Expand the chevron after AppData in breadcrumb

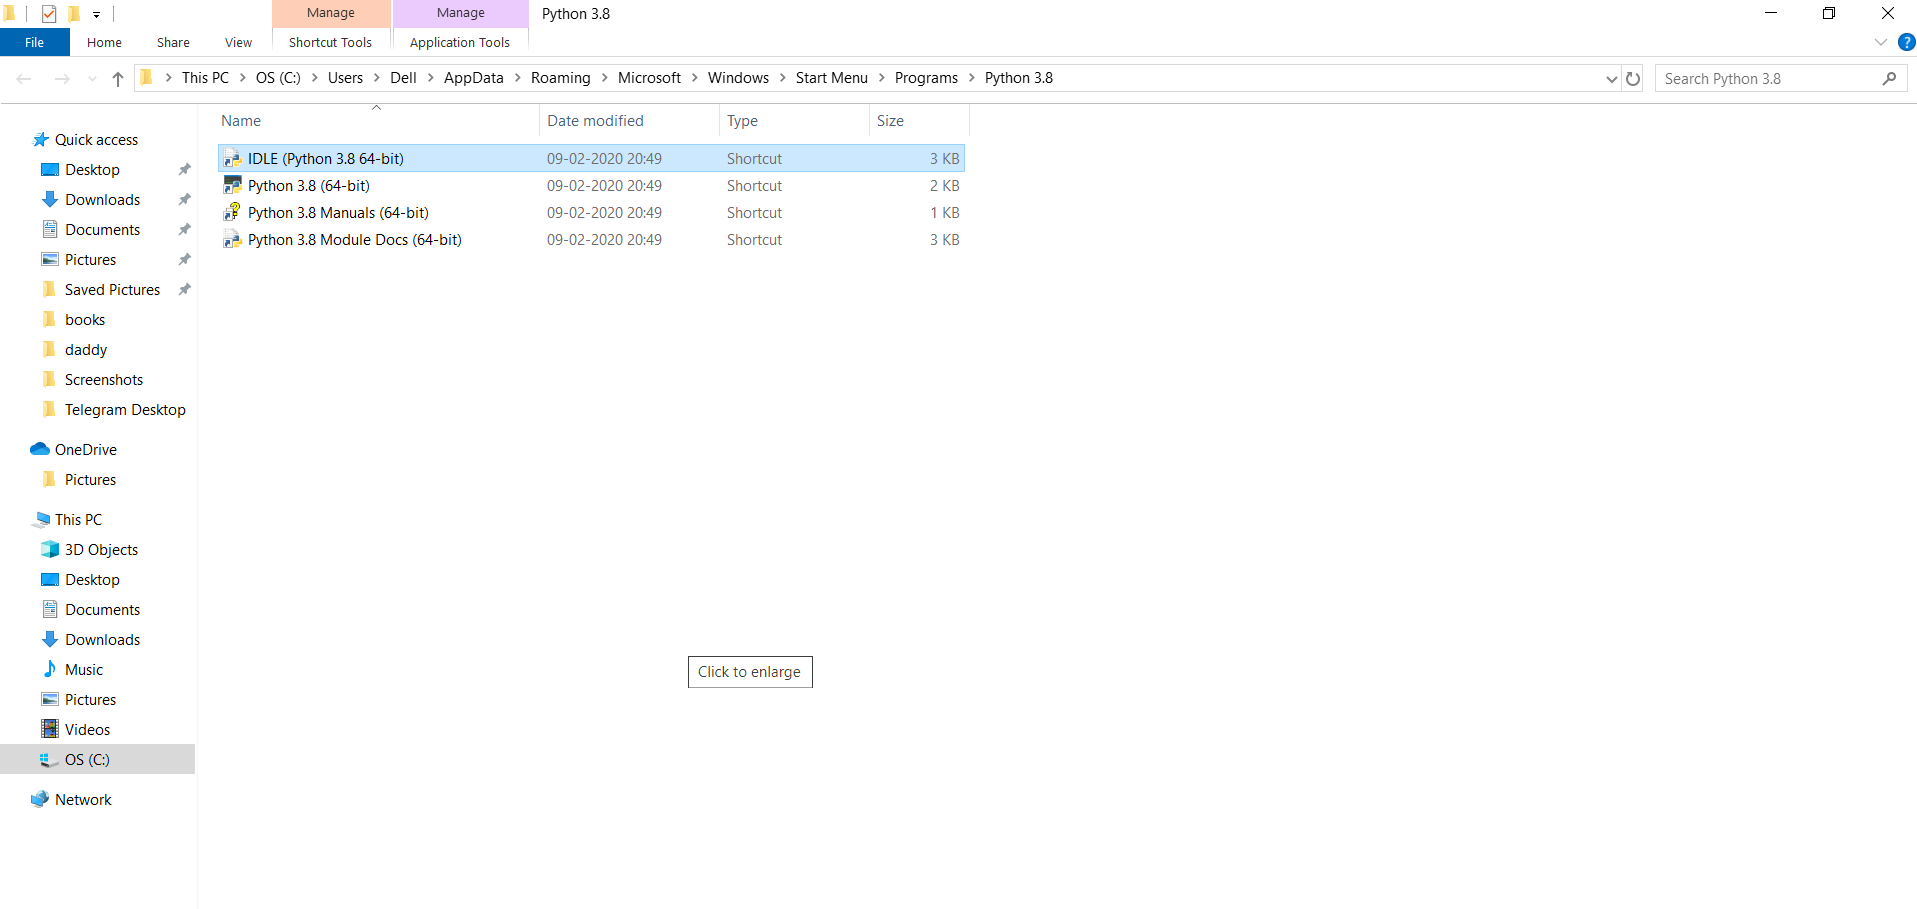pos(517,78)
